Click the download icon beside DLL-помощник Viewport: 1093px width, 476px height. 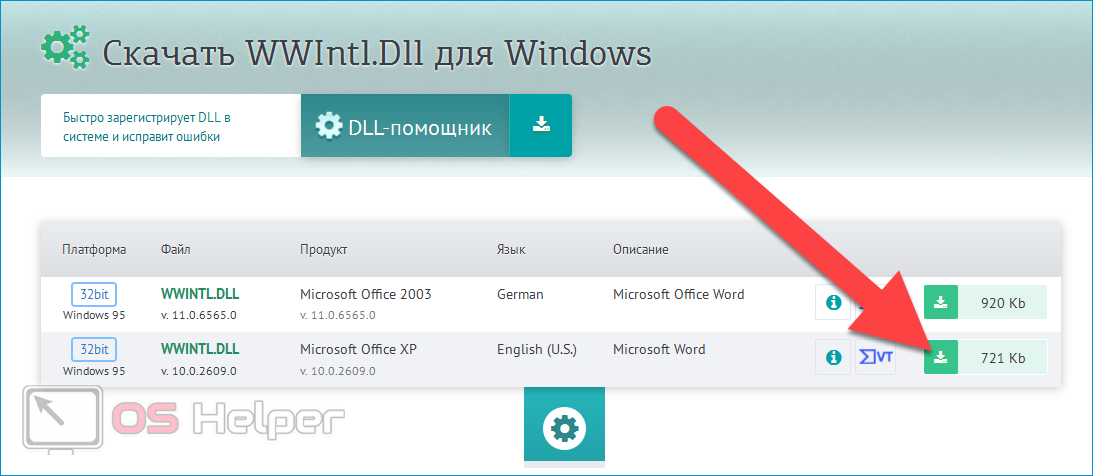(x=541, y=125)
